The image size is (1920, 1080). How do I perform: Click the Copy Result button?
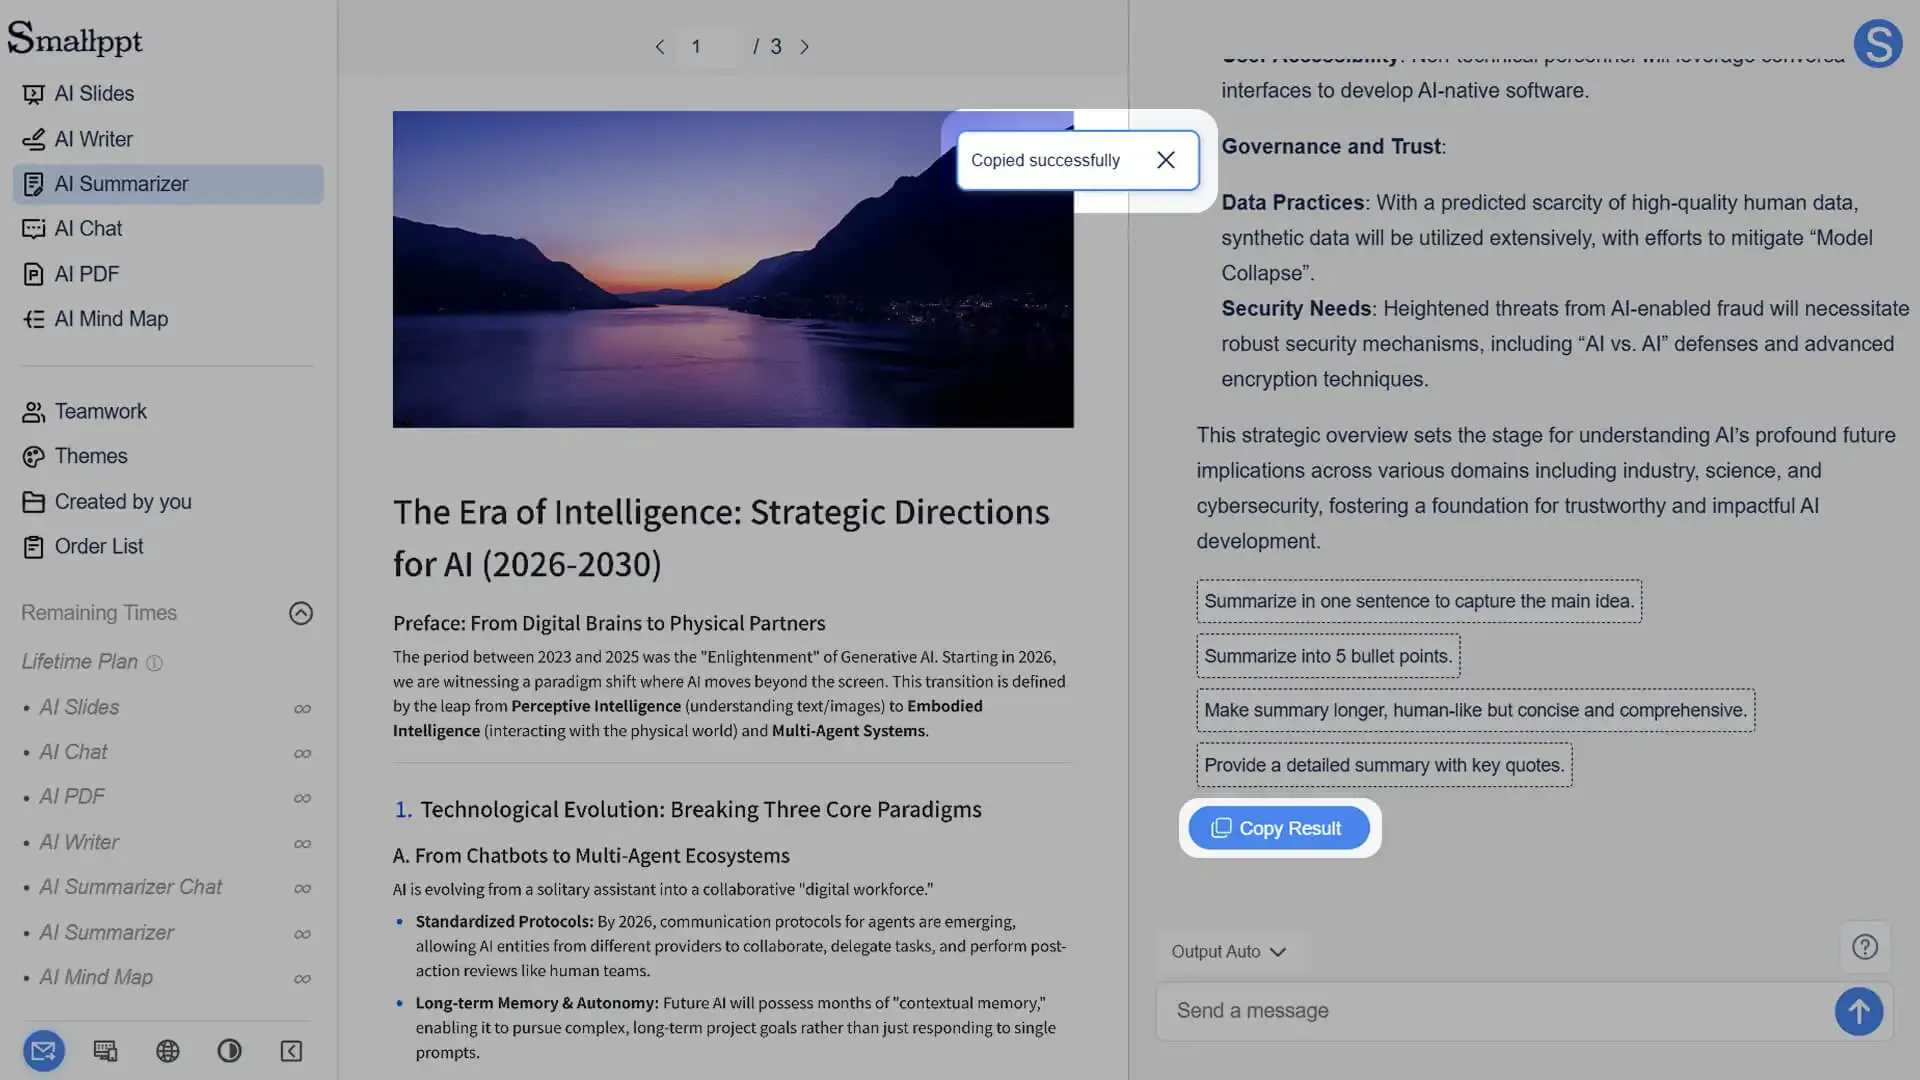point(1279,827)
